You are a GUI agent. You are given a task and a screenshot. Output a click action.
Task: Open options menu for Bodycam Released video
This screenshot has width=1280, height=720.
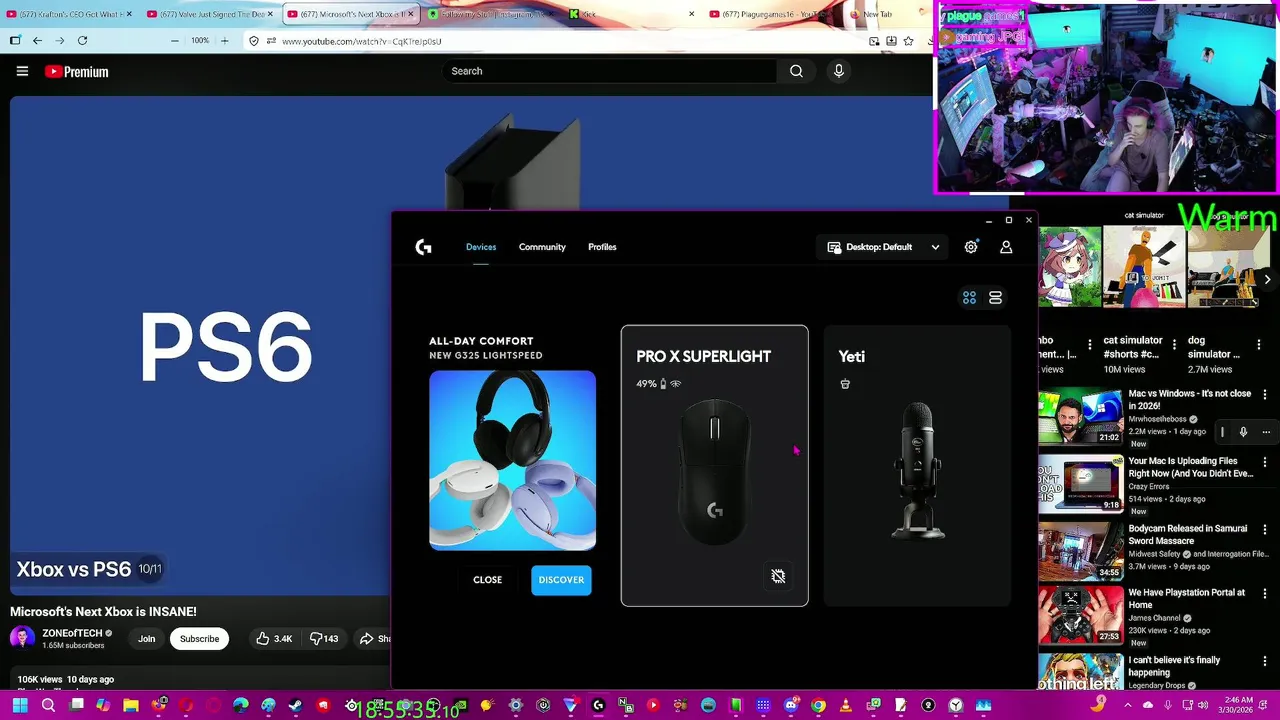click(x=1265, y=529)
